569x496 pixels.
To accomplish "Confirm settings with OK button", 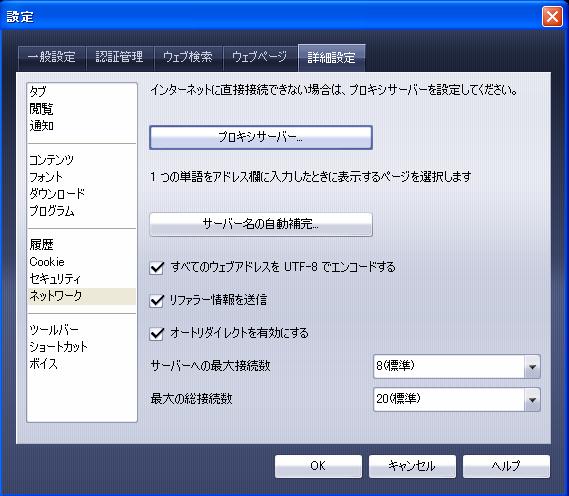I will point(318,466).
